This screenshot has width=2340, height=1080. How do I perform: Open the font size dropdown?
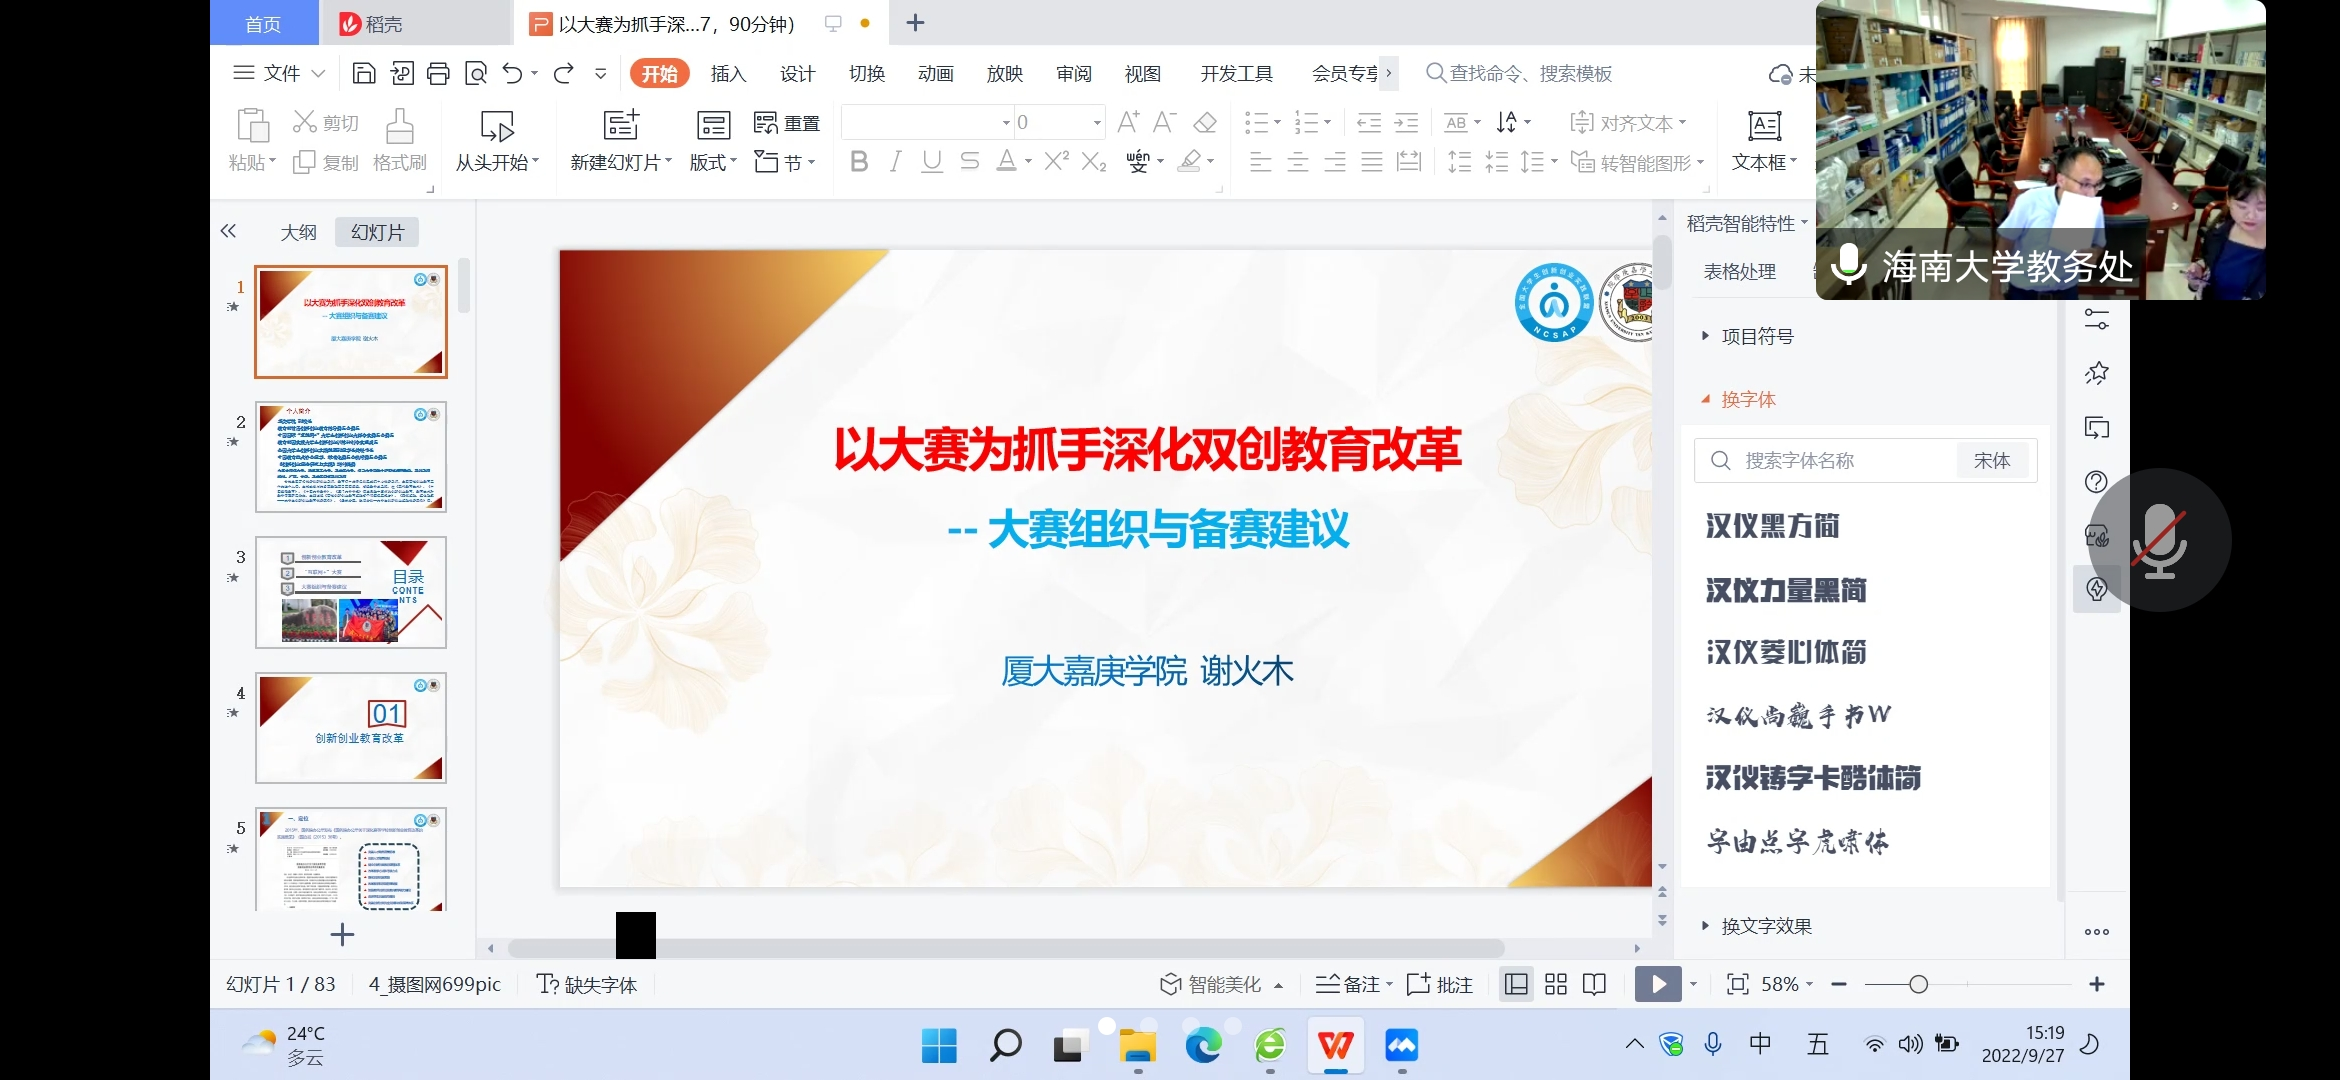click(x=1097, y=123)
